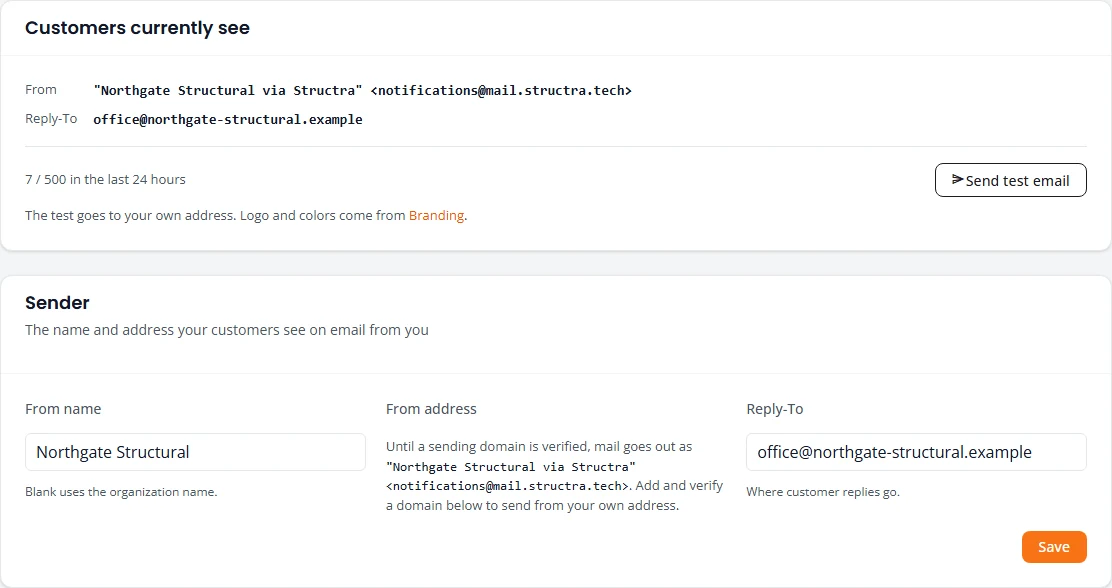The height and width of the screenshot is (588, 1112).
Task: Click the "Until a sending domain is verified" description
Action: pyautogui.click(x=555, y=476)
